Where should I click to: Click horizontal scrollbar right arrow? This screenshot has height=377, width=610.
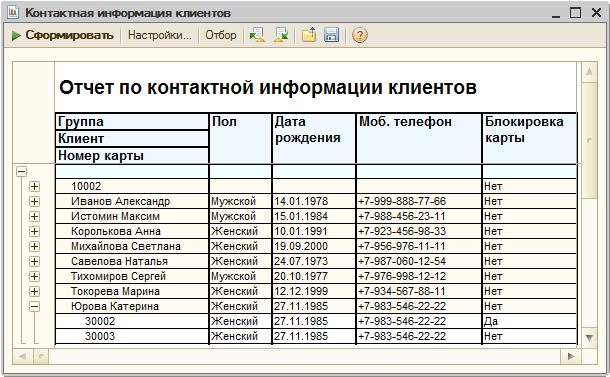[x=571, y=356]
